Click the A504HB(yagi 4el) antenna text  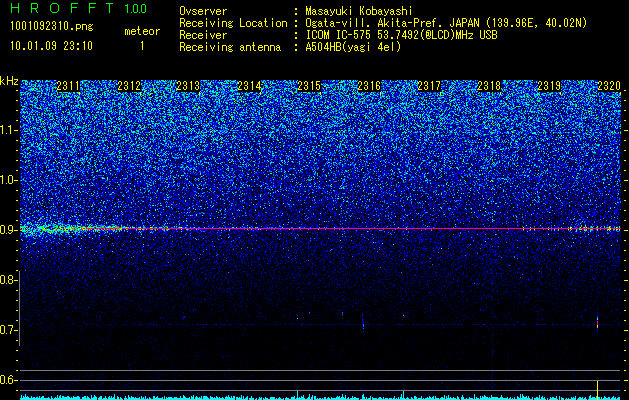tap(353, 47)
